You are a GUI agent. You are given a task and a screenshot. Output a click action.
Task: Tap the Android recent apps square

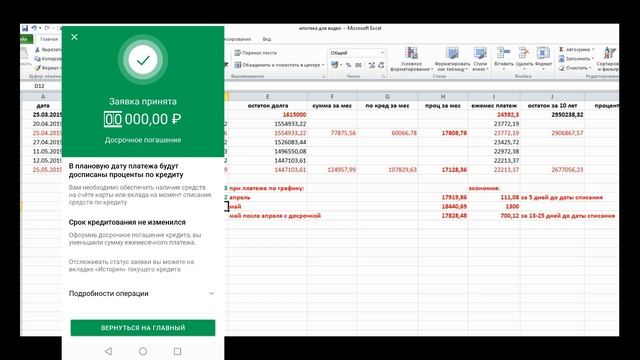coord(177,351)
